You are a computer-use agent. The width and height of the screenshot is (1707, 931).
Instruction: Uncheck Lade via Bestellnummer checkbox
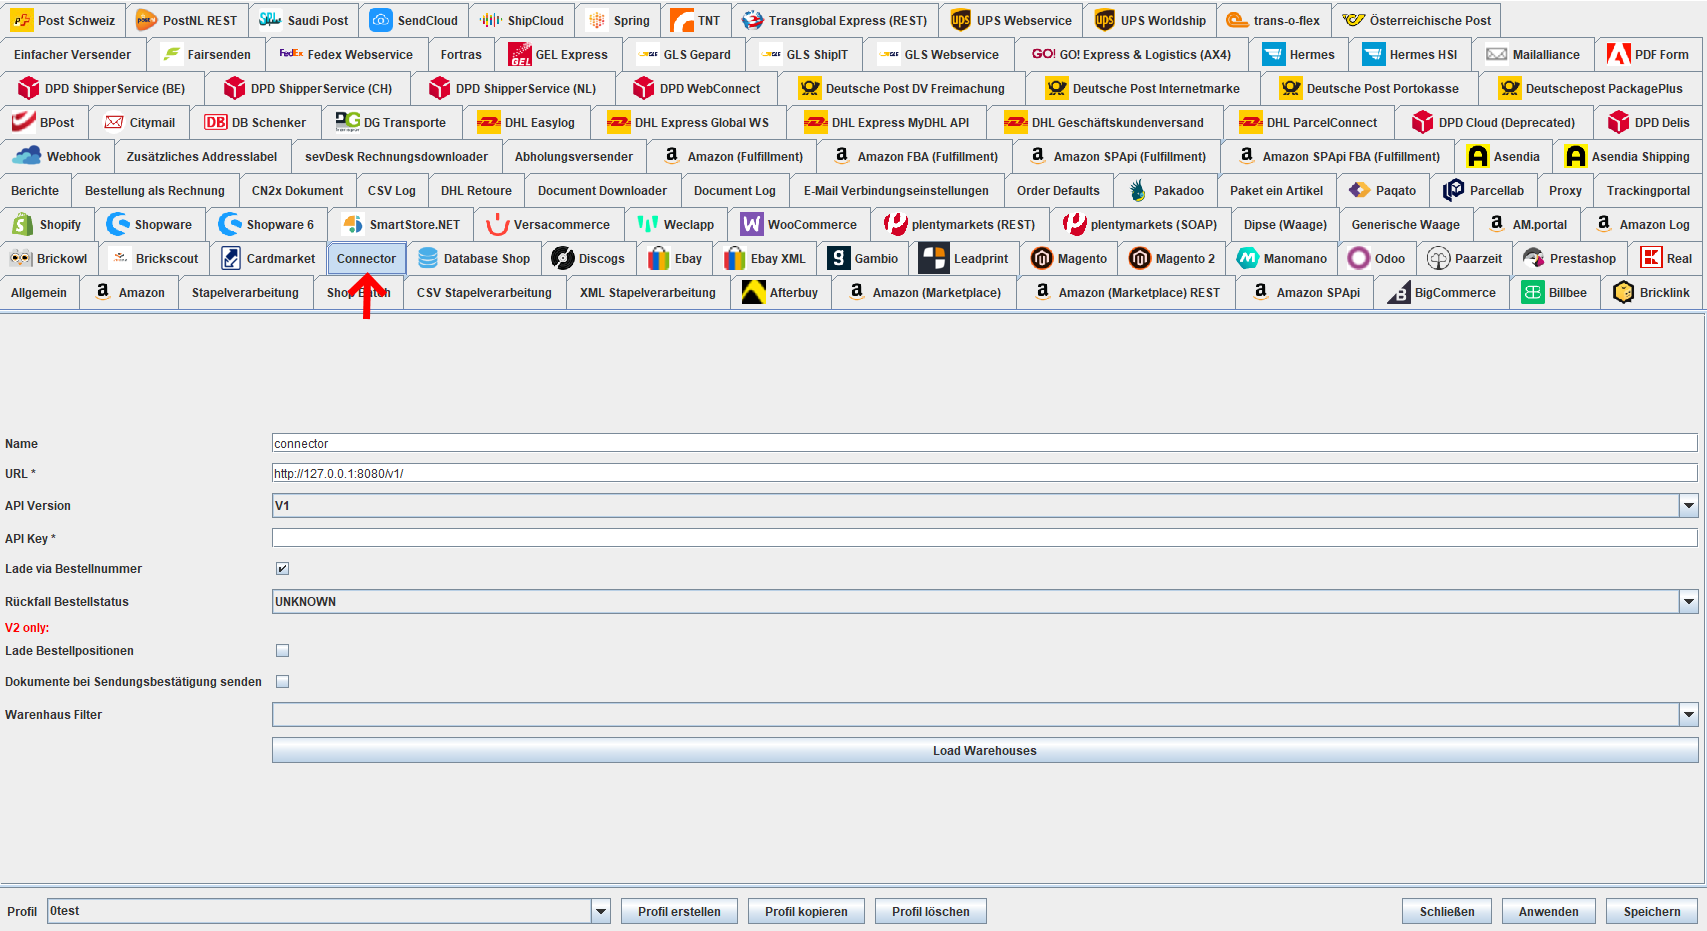[x=283, y=569]
